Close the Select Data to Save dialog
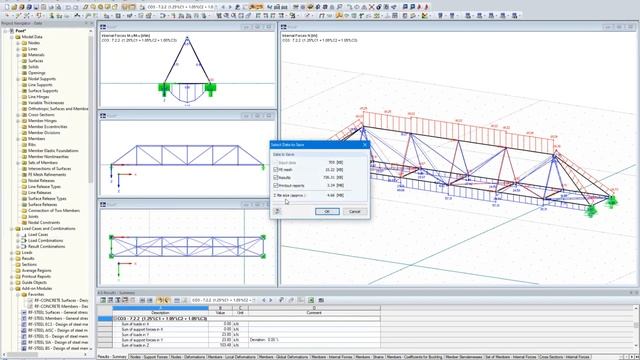Screen dimensions: 640x360 click(365, 144)
